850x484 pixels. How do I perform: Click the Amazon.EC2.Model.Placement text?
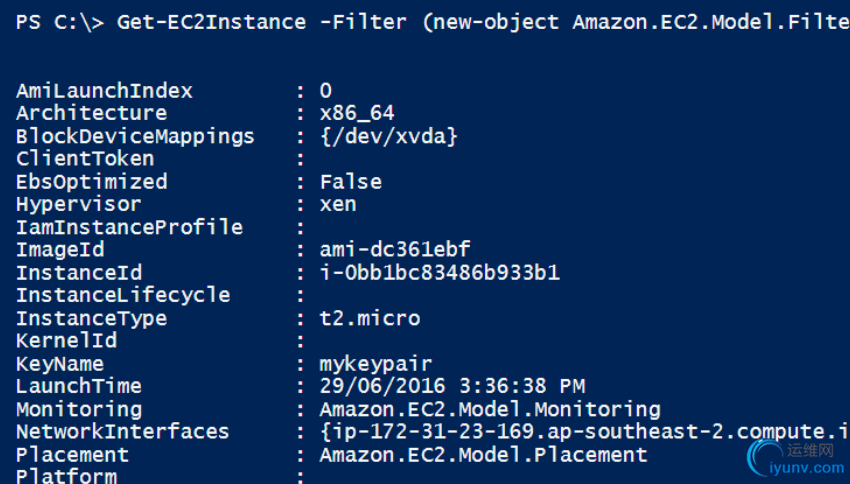tap(484, 455)
